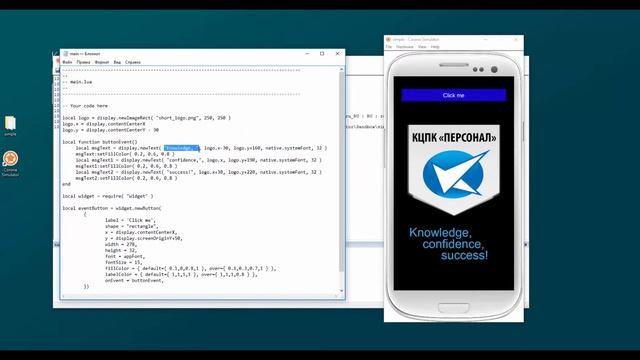The width and height of the screenshot is (640, 360).
Task: Click the '-- main.lua' comment line
Action: (77, 82)
